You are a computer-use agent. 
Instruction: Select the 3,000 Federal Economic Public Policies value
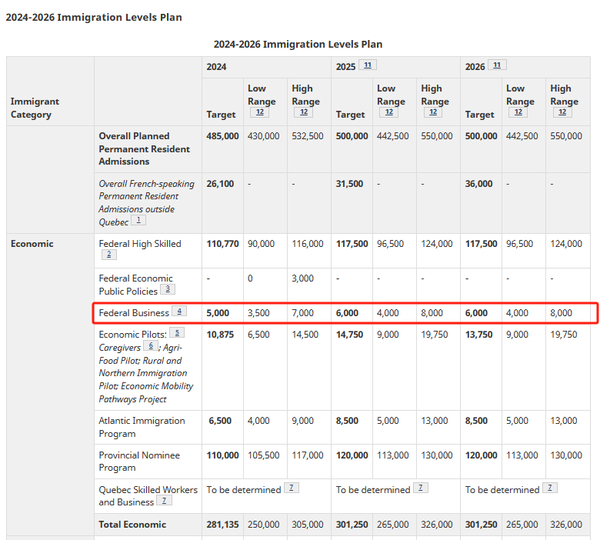(303, 278)
